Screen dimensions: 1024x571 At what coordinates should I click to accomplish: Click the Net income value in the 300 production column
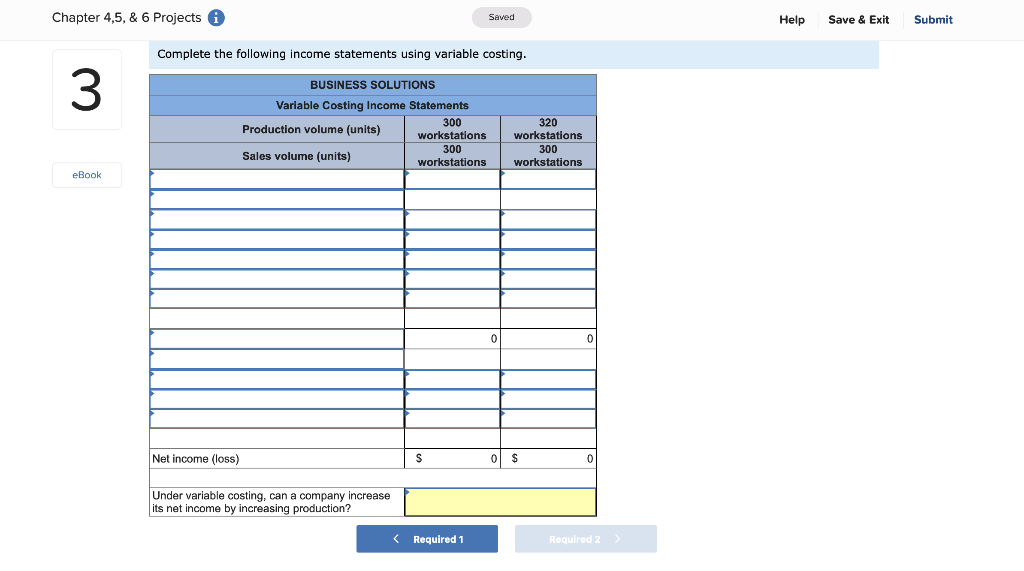pos(453,459)
